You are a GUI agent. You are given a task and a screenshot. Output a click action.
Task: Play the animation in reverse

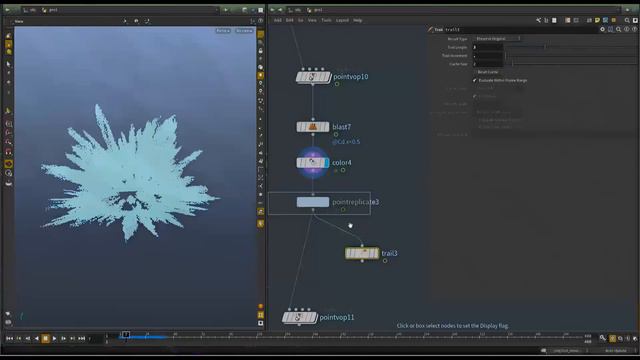pyautogui.click(x=37, y=338)
